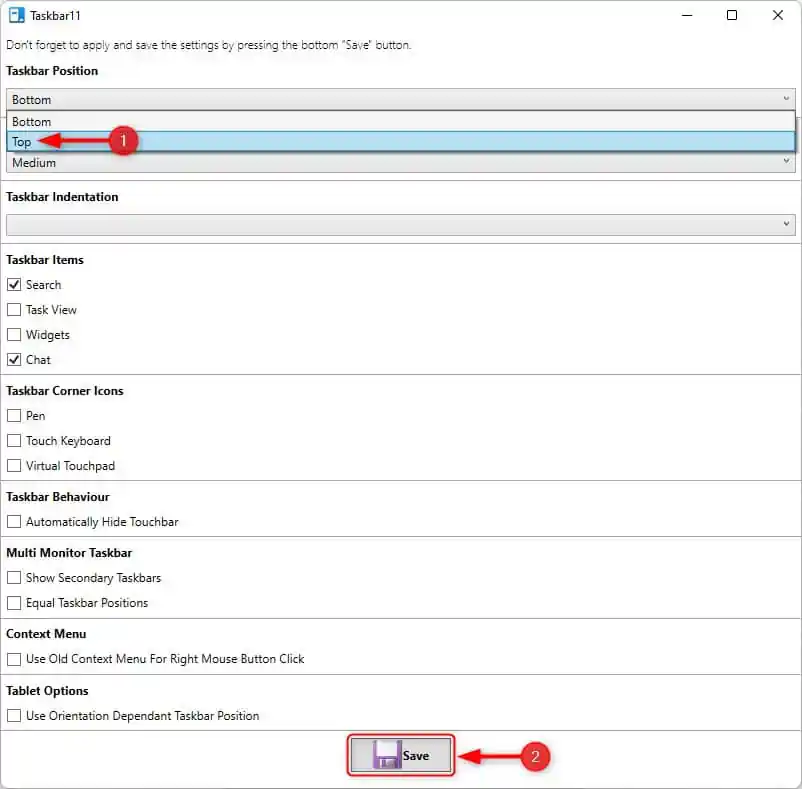Click the Taskbar11 window title text
Image resolution: width=802 pixels, height=789 pixels.
pos(55,15)
